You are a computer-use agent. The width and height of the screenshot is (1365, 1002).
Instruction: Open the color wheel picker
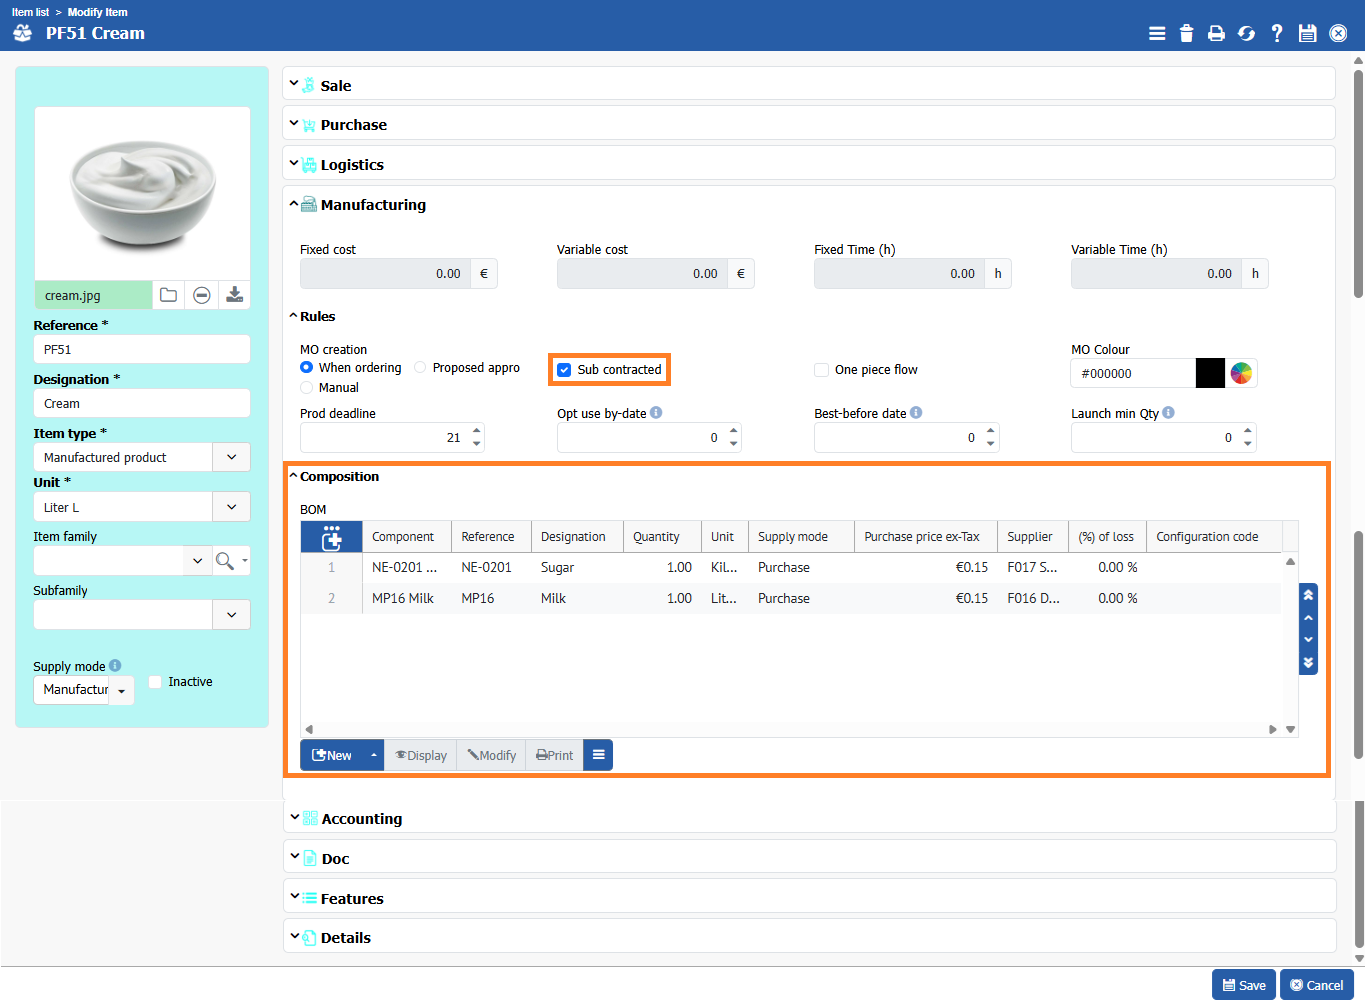[x=1241, y=373]
